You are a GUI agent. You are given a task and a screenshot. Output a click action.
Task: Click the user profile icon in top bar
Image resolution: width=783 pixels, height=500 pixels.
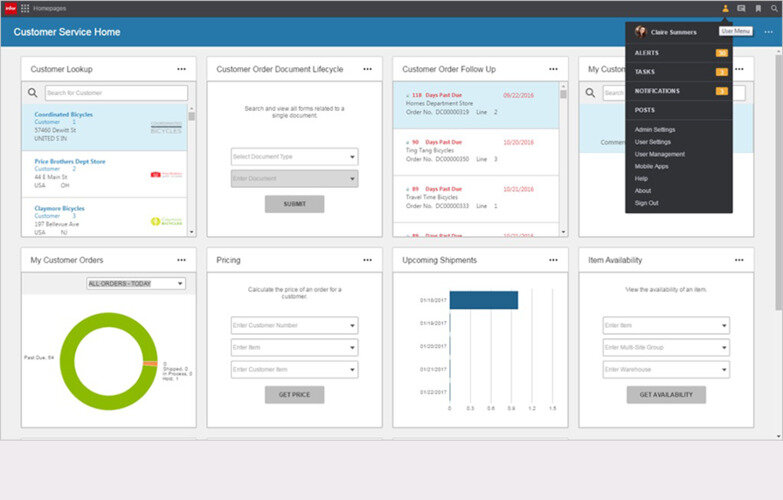point(725,8)
